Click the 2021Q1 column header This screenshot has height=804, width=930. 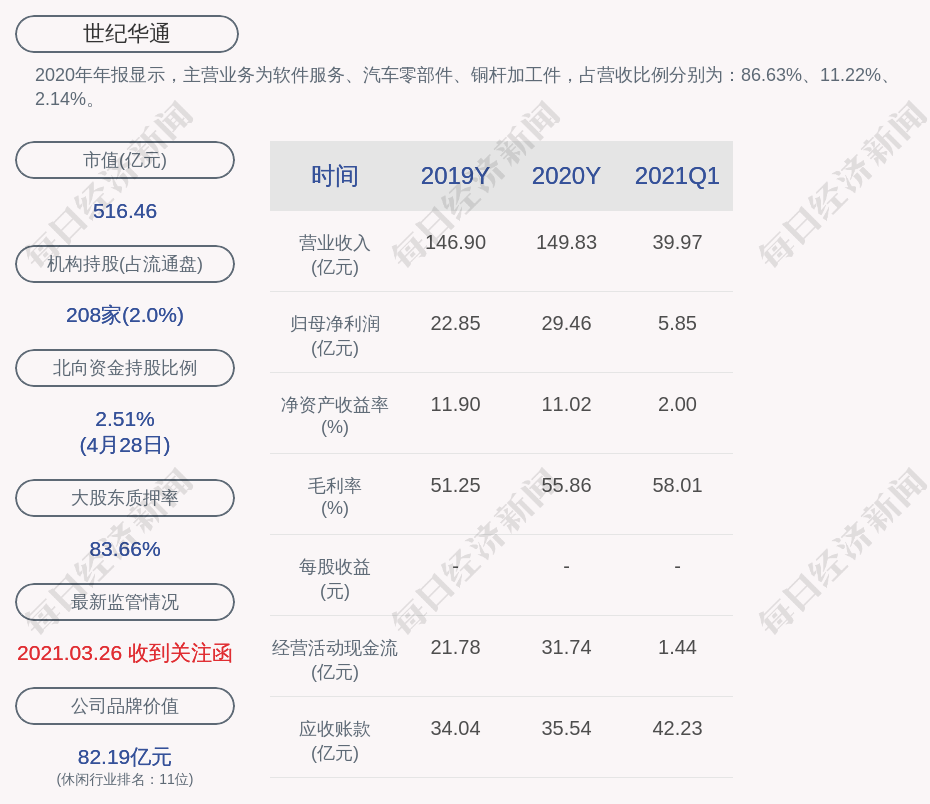click(677, 176)
